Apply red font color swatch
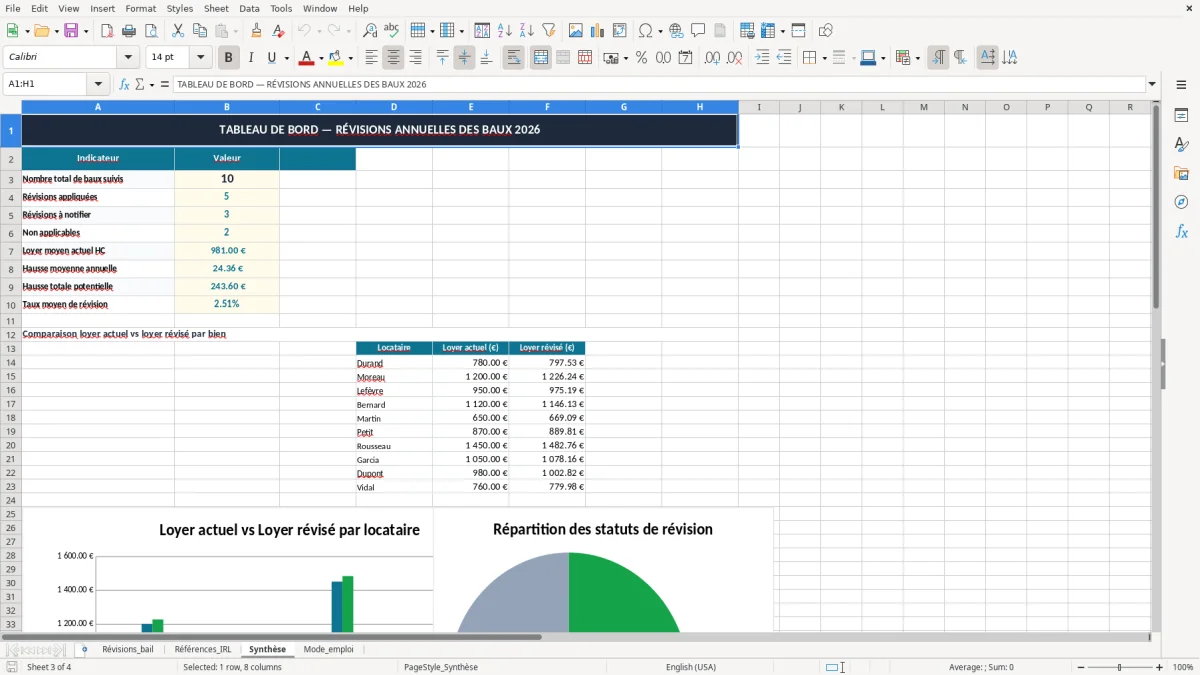The image size is (1200, 675). 308,58
